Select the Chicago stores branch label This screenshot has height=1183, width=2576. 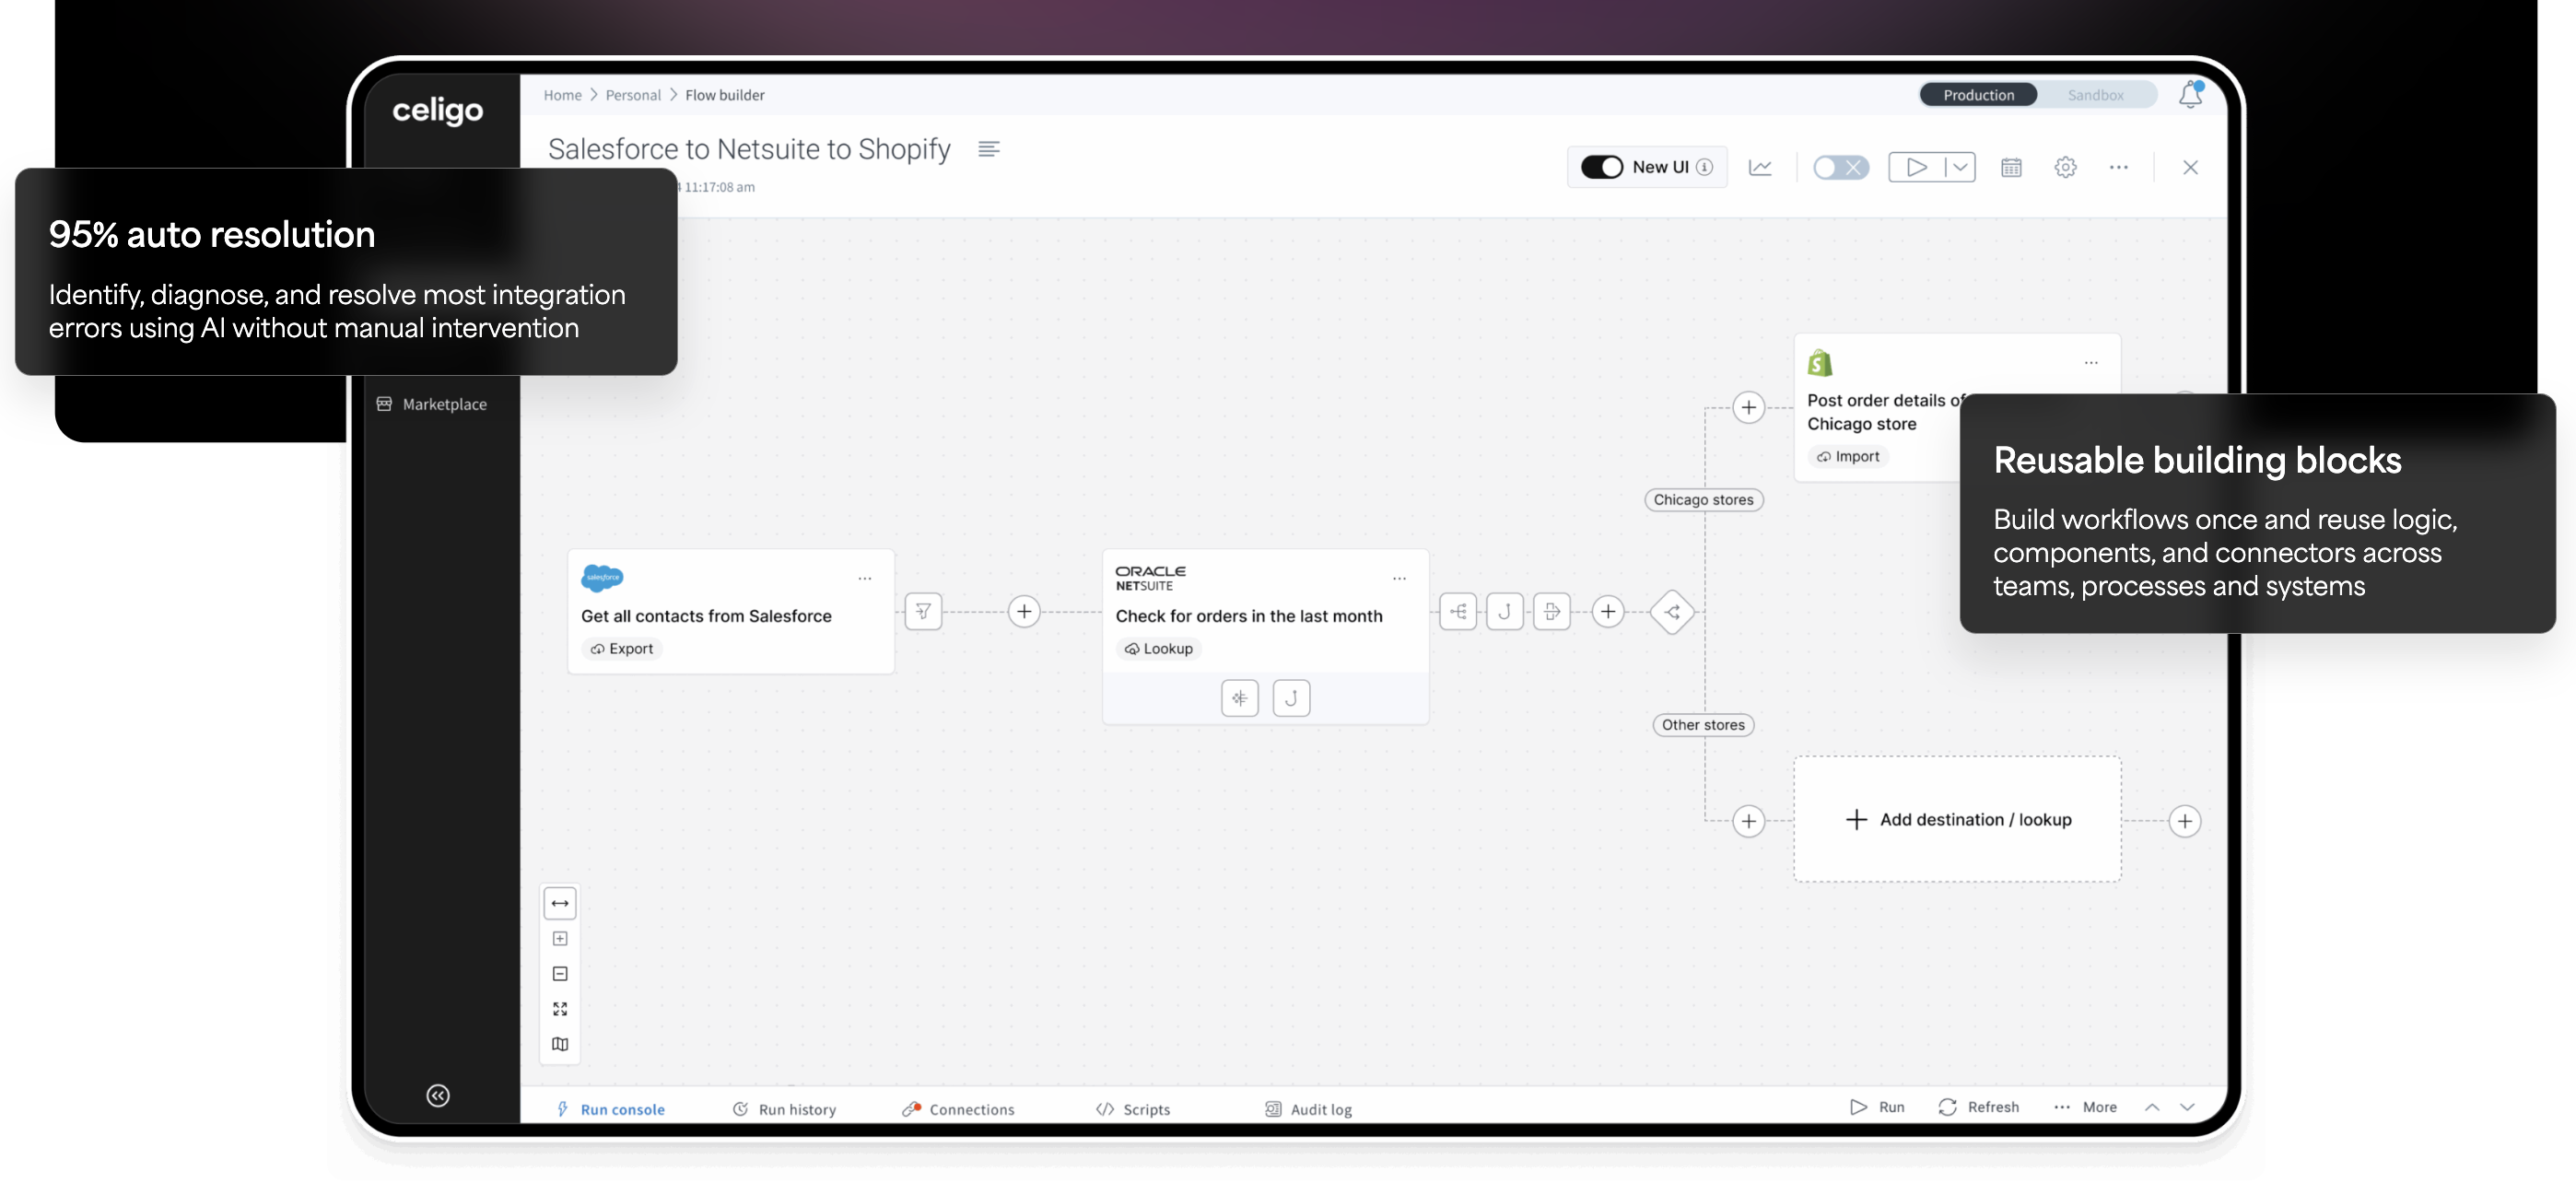pyautogui.click(x=1703, y=500)
